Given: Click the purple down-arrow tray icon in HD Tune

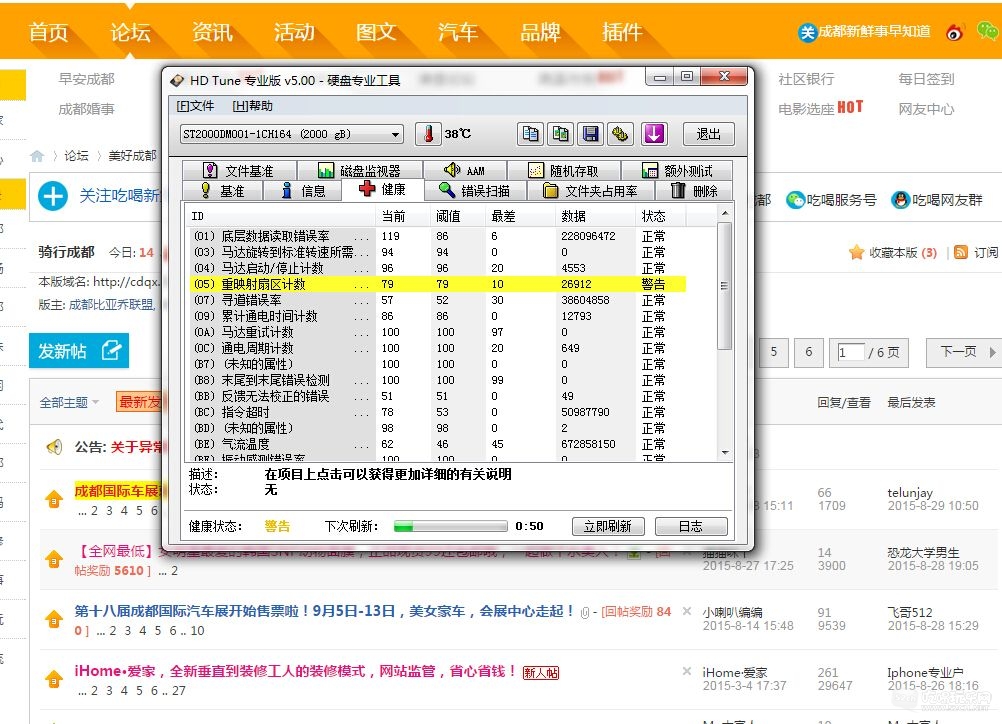Looking at the screenshot, I should tap(654, 134).
